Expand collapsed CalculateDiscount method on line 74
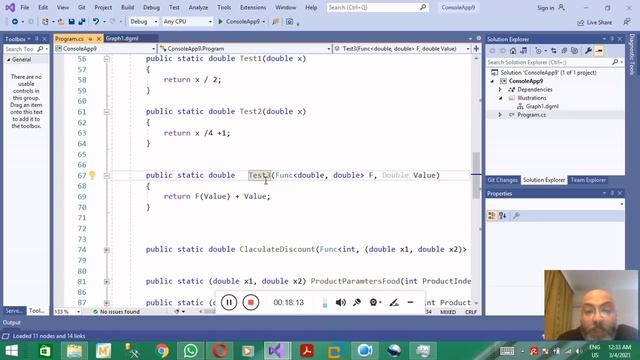Viewport: 640px width, 360px height. tap(107, 250)
